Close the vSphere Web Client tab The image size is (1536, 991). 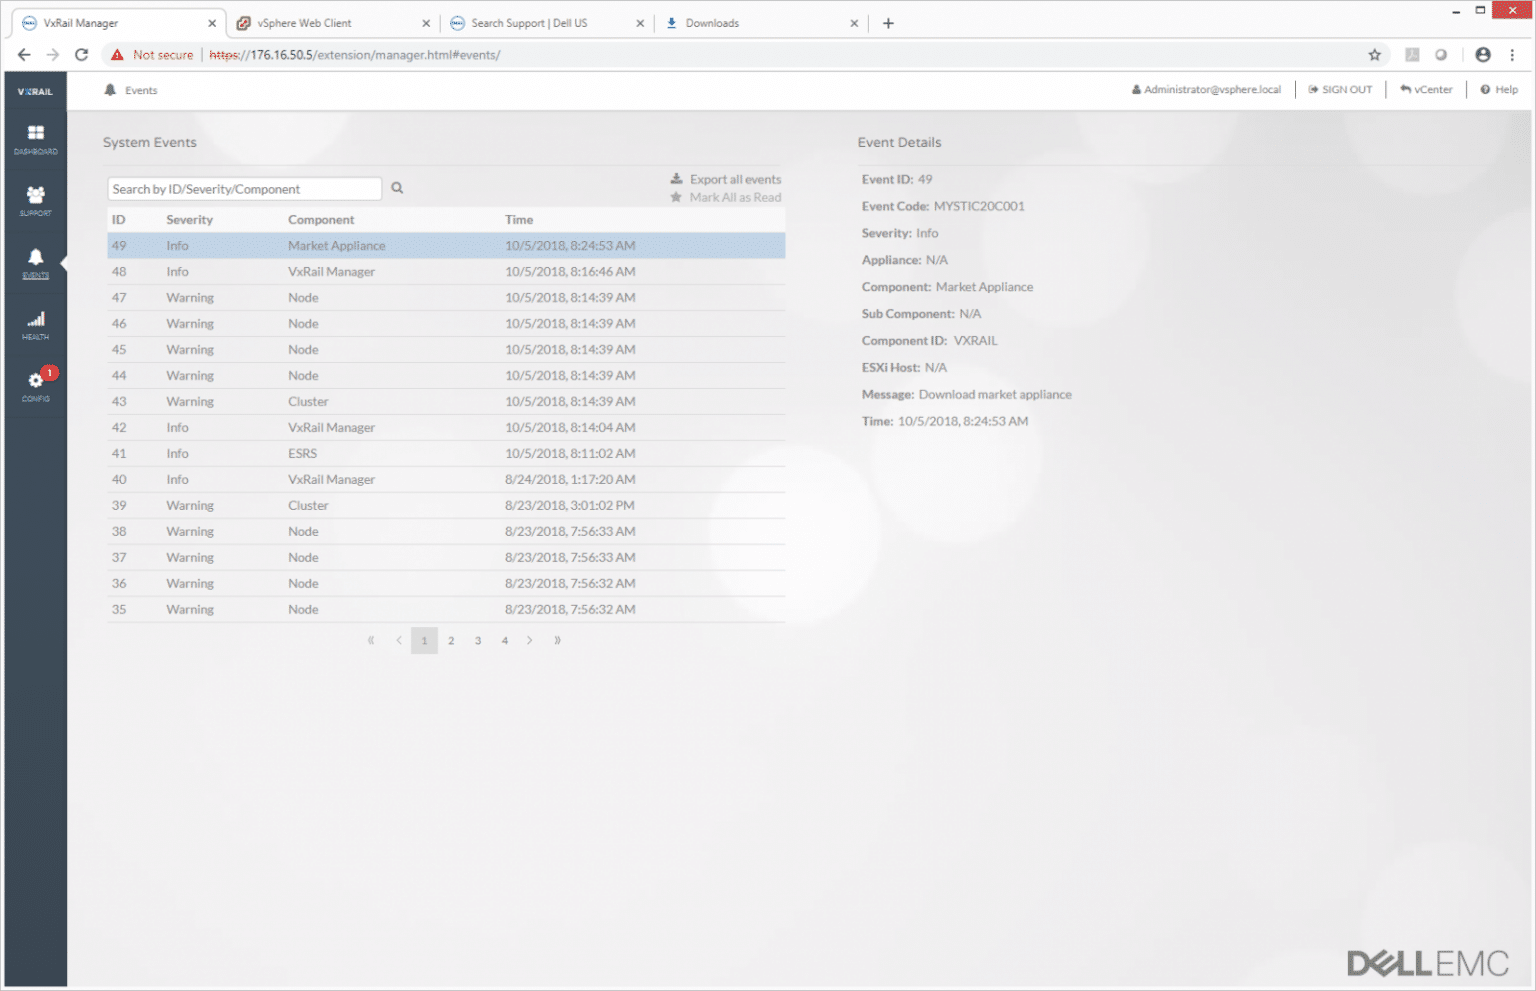(426, 23)
